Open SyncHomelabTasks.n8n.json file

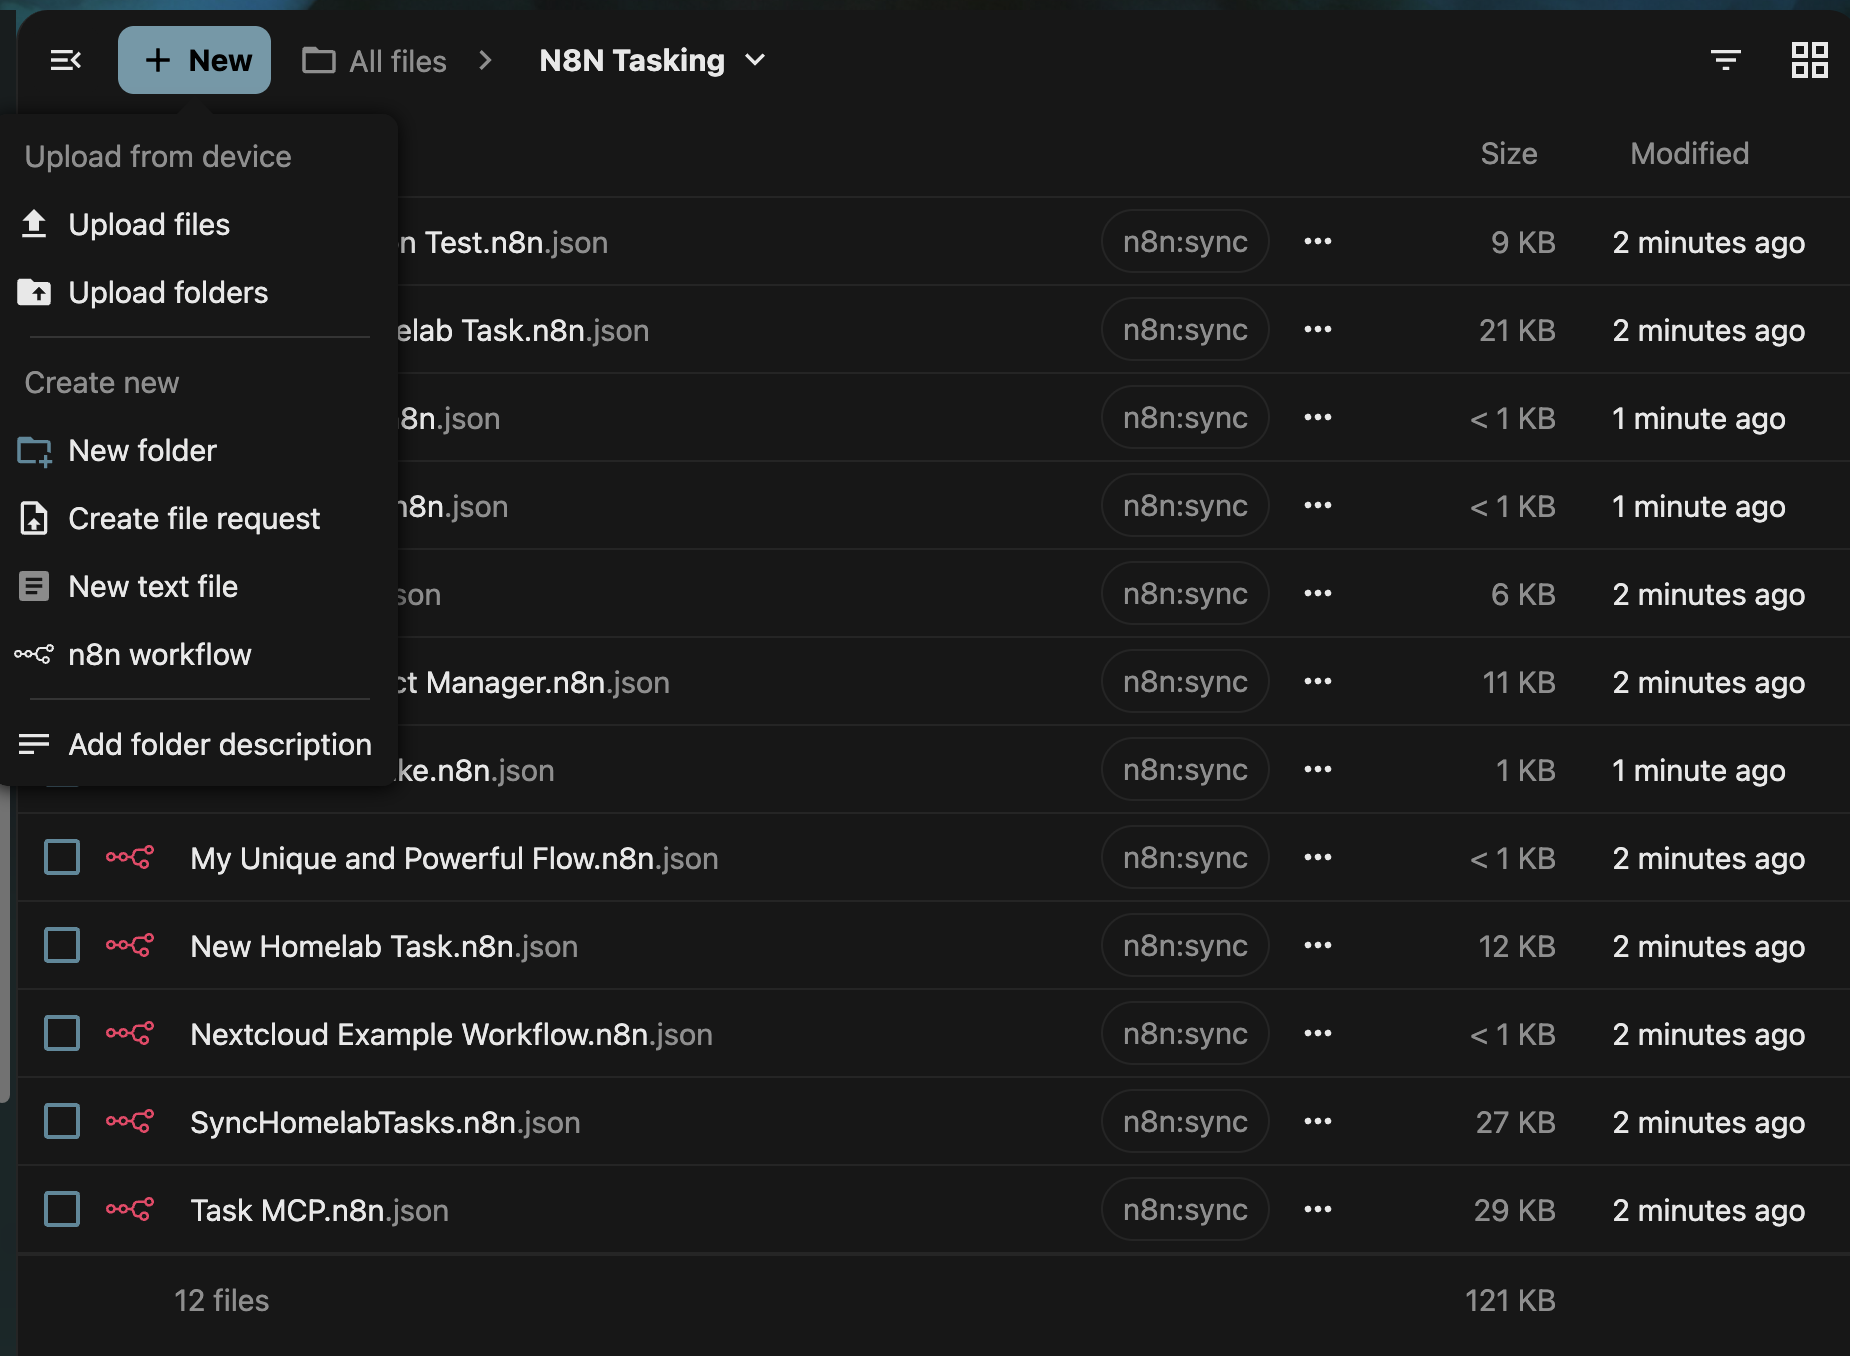coord(385,1122)
